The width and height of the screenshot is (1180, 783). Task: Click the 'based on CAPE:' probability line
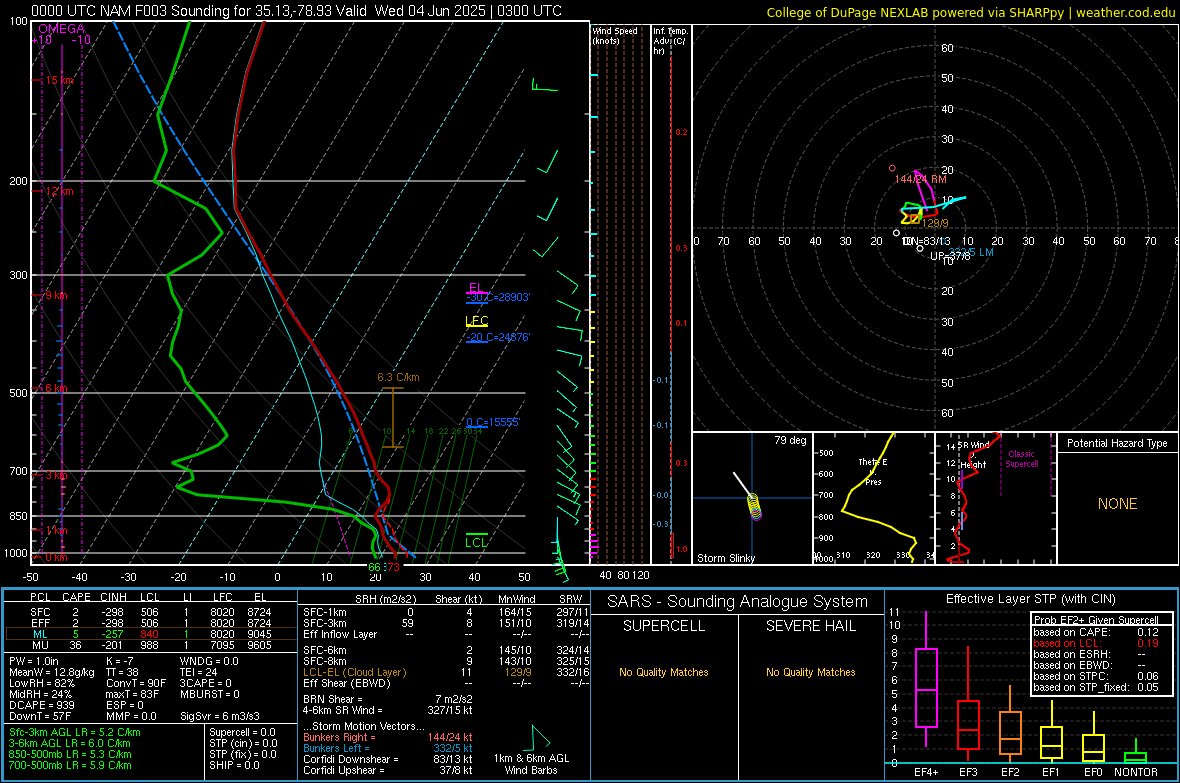click(1096, 632)
